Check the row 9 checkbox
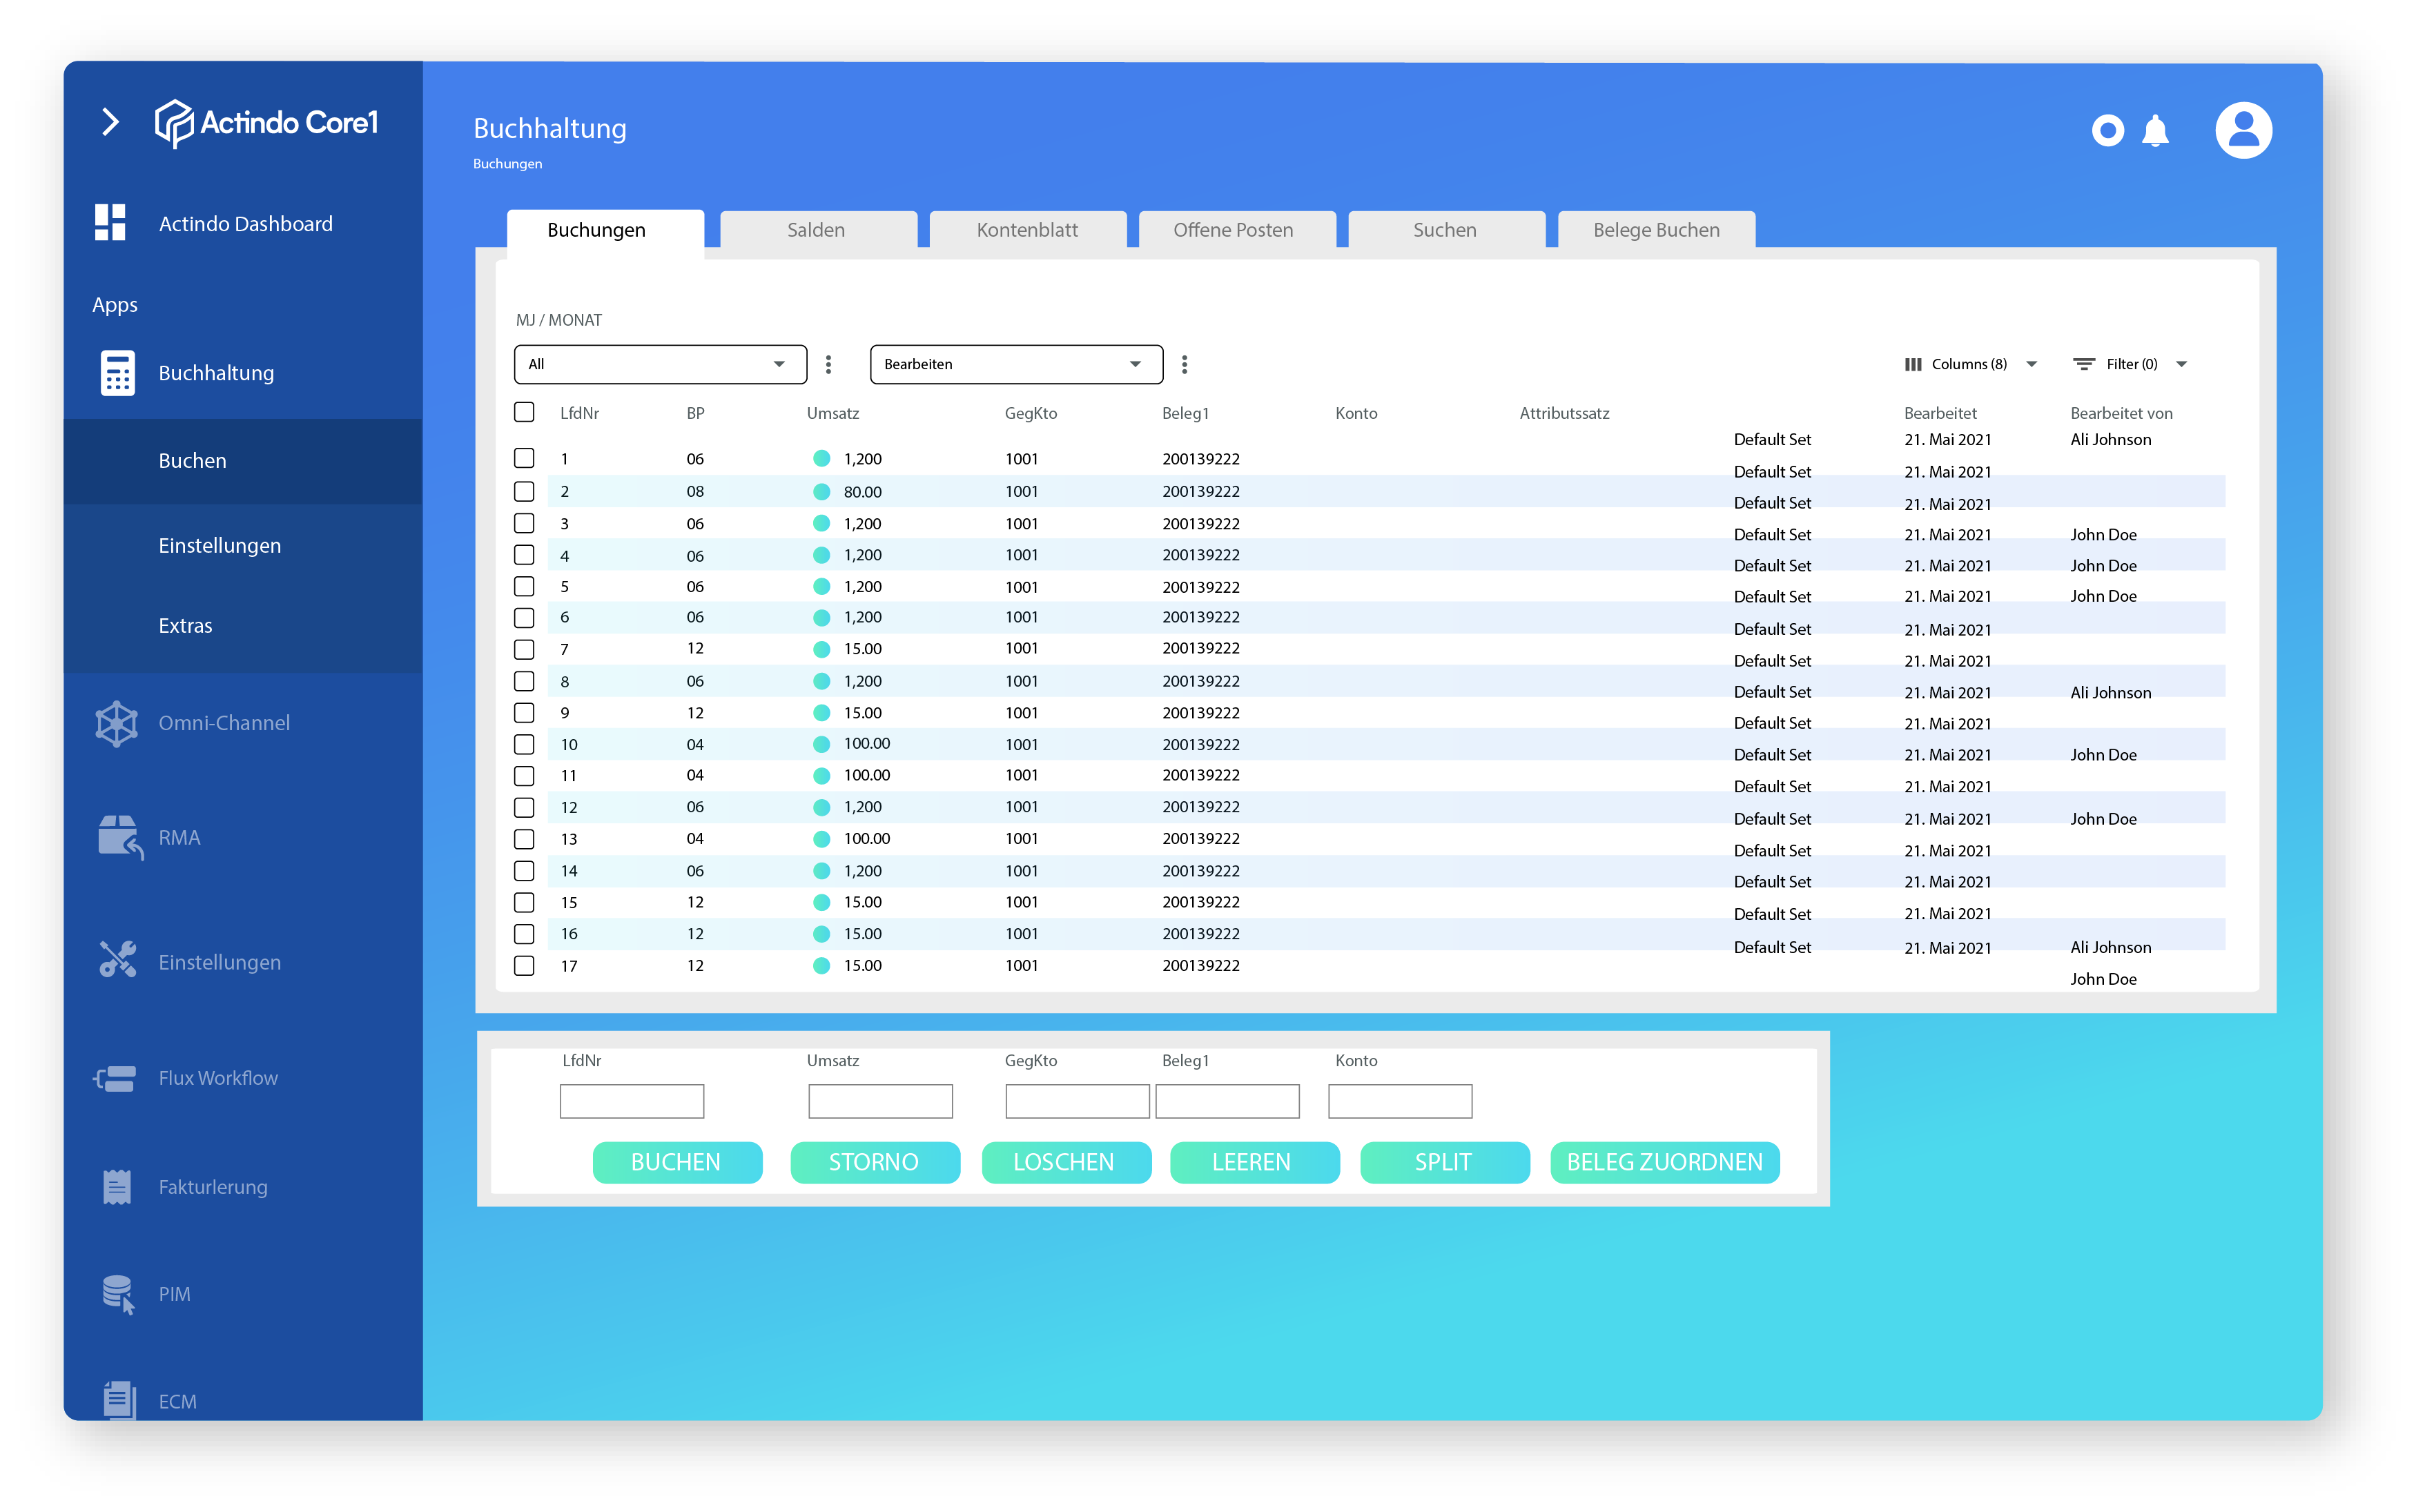The image size is (2416, 1512). 524,712
